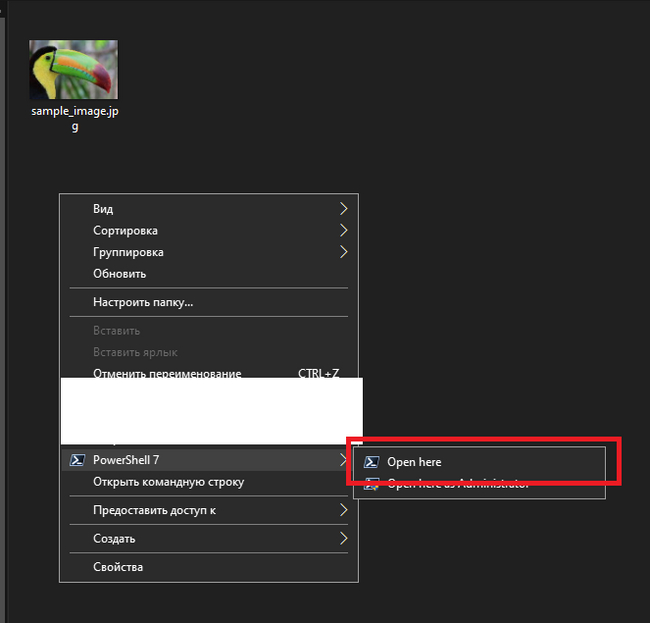Image resolution: width=650 pixels, height=623 pixels.
Task: Expand the PowerShell 7 submenu arrow
Action: pos(342,460)
